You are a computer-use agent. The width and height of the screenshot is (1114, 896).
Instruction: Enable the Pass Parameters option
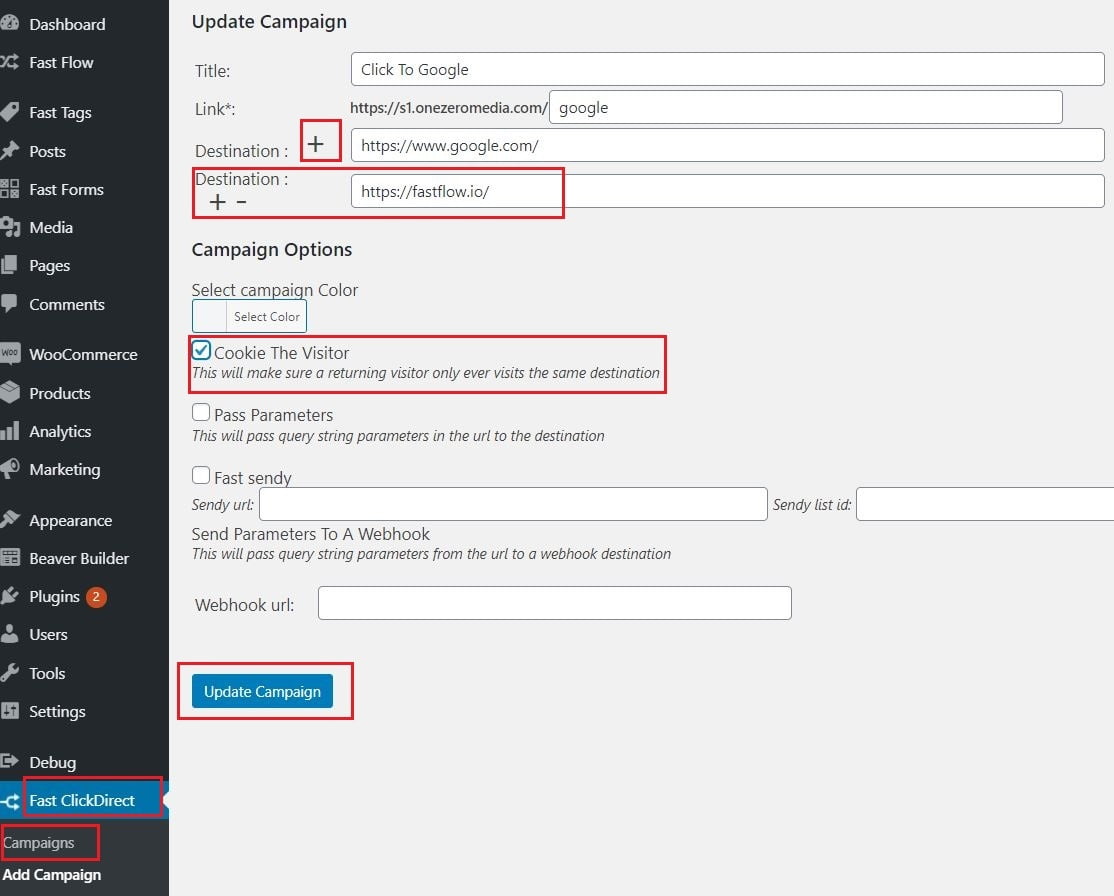click(201, 411)
